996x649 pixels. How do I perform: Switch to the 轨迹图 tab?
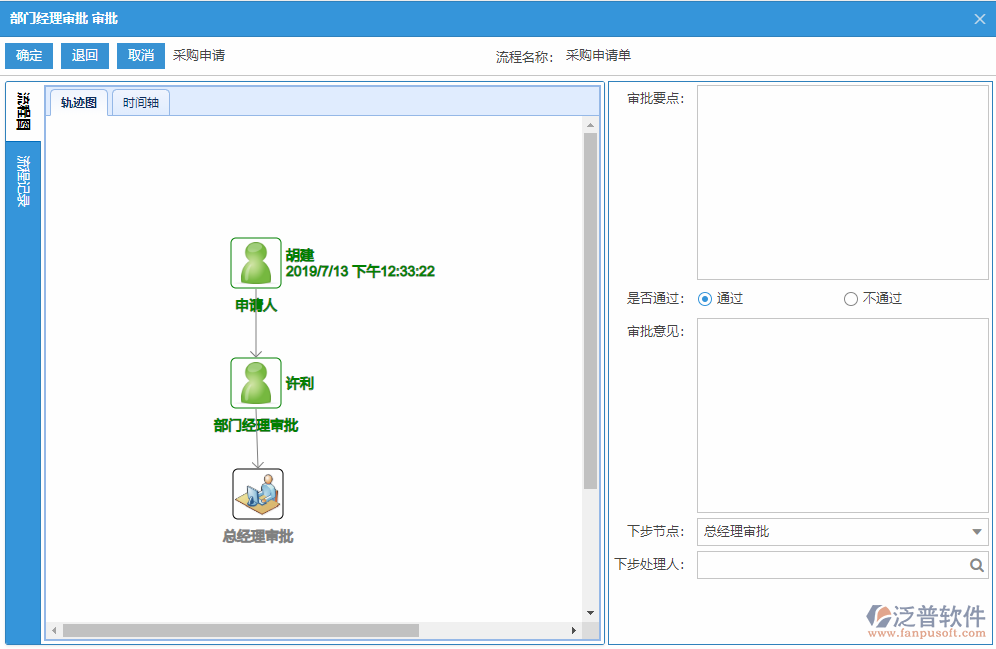79,103
